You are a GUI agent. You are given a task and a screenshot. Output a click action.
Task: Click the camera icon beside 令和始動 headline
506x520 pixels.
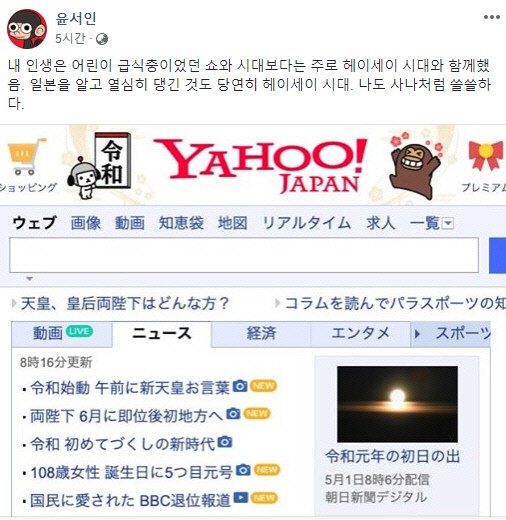click(240, 386)
